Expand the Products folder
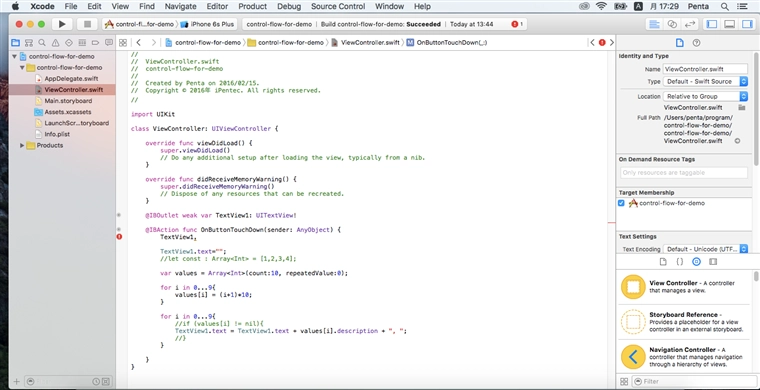 pyautogui.click(x=22, y=145)
